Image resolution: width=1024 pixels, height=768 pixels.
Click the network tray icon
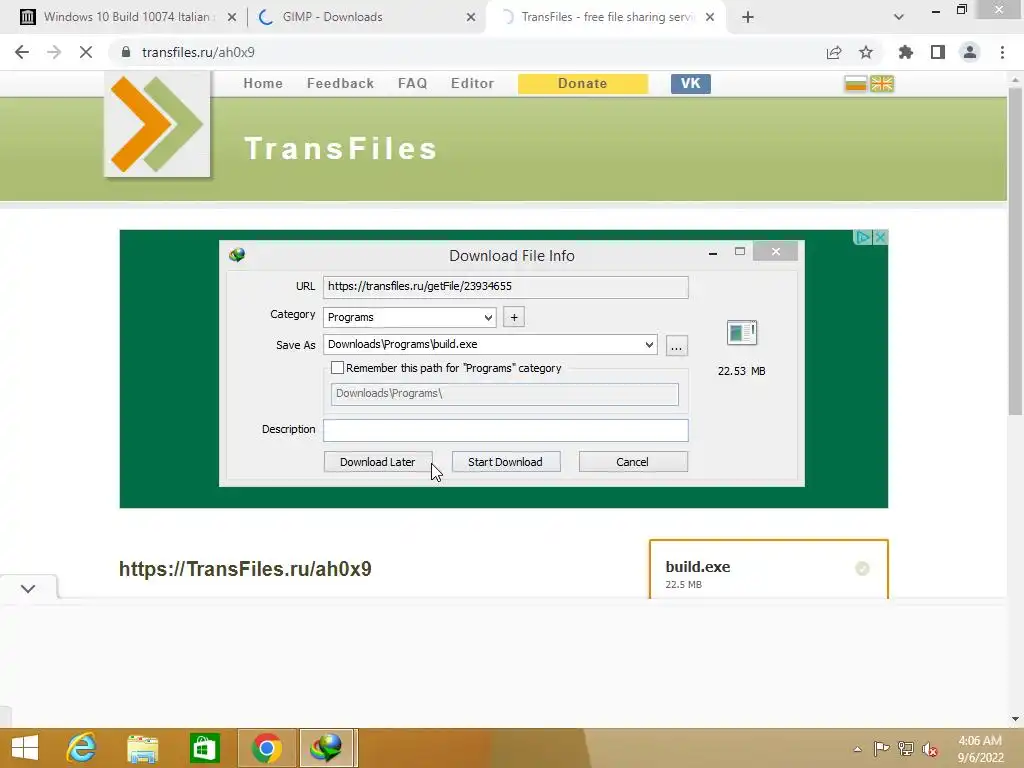(906, 749)
